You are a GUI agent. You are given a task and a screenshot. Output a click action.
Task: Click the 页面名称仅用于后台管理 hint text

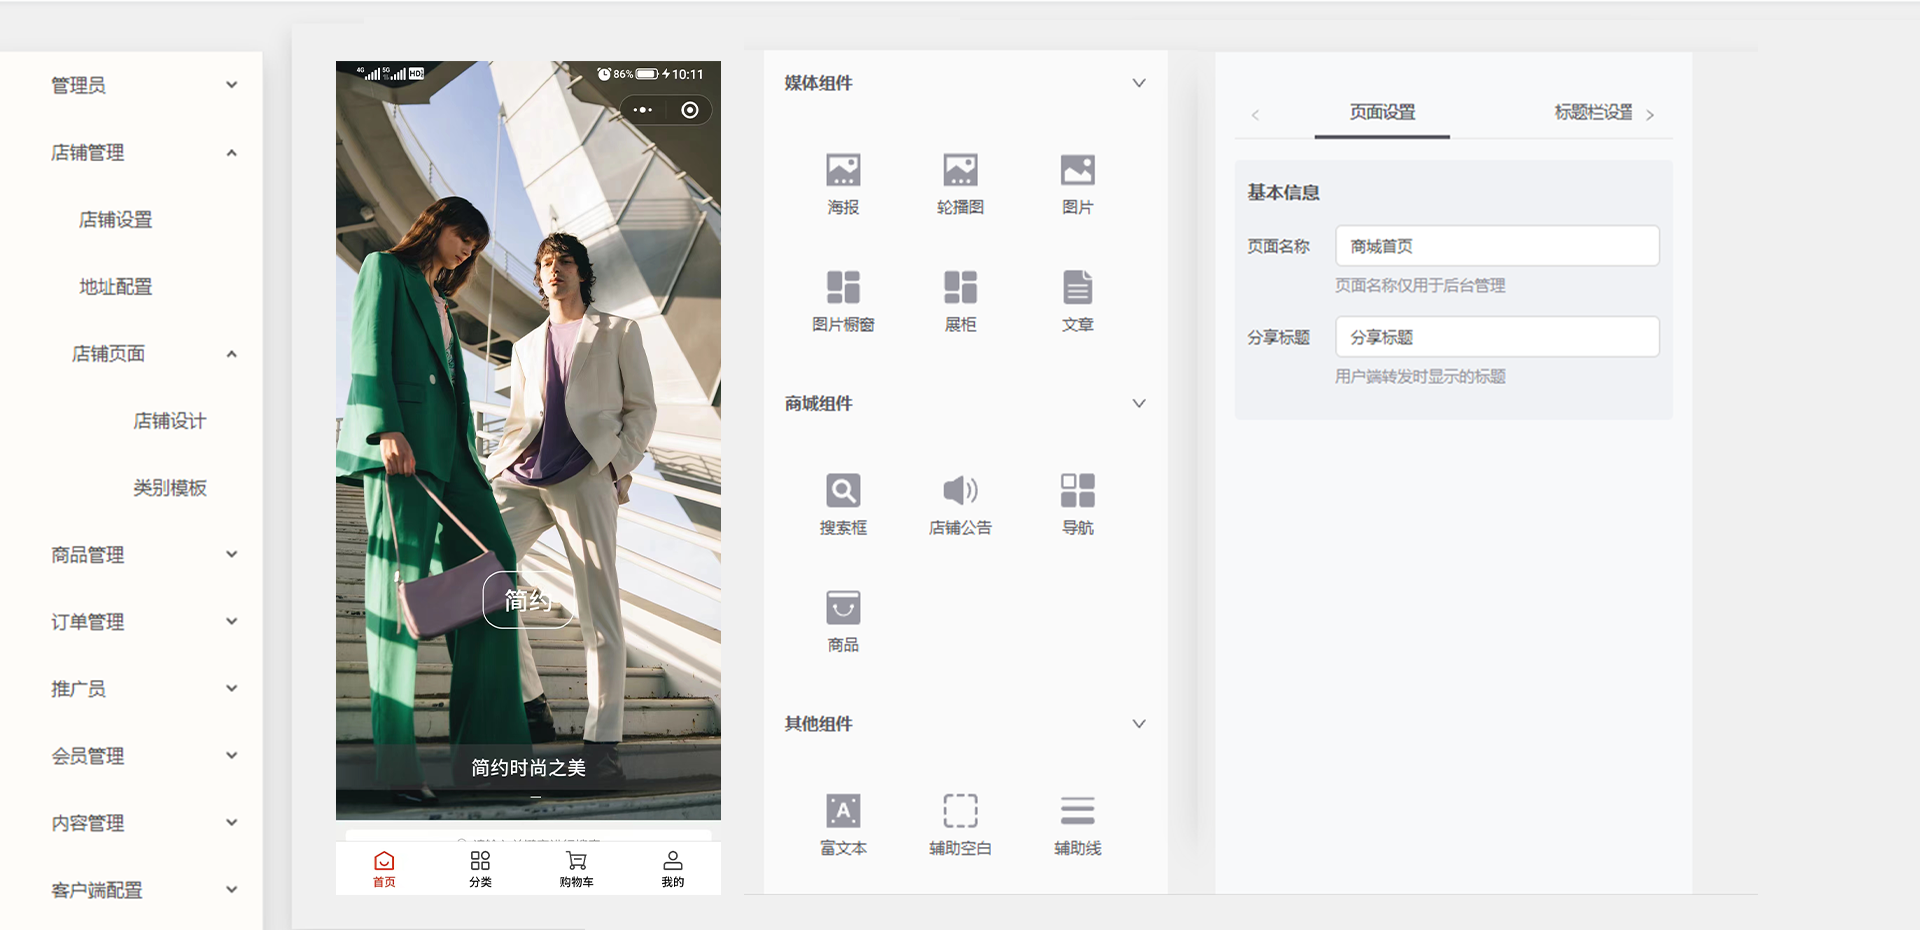coord(1420,285)
